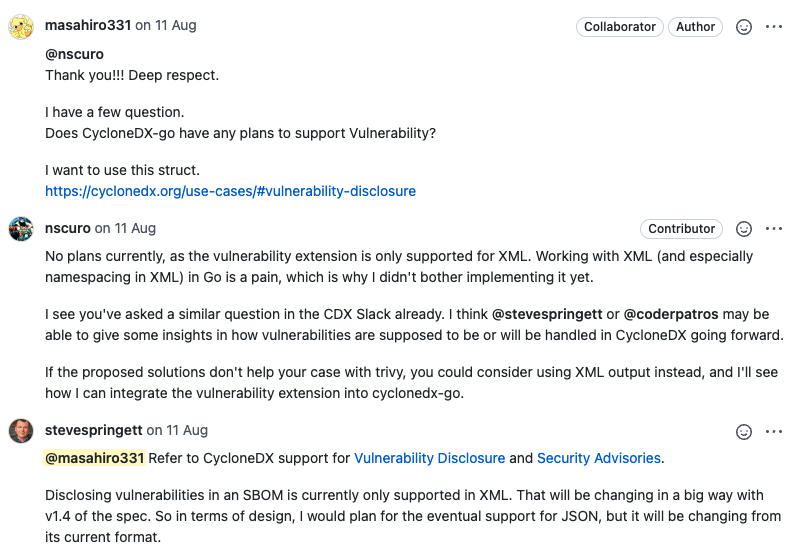This screenshot has width=802, height=555.
Task: Click the @stevespringett mention in nscuro's reply
Action: [x=547, y=314]
